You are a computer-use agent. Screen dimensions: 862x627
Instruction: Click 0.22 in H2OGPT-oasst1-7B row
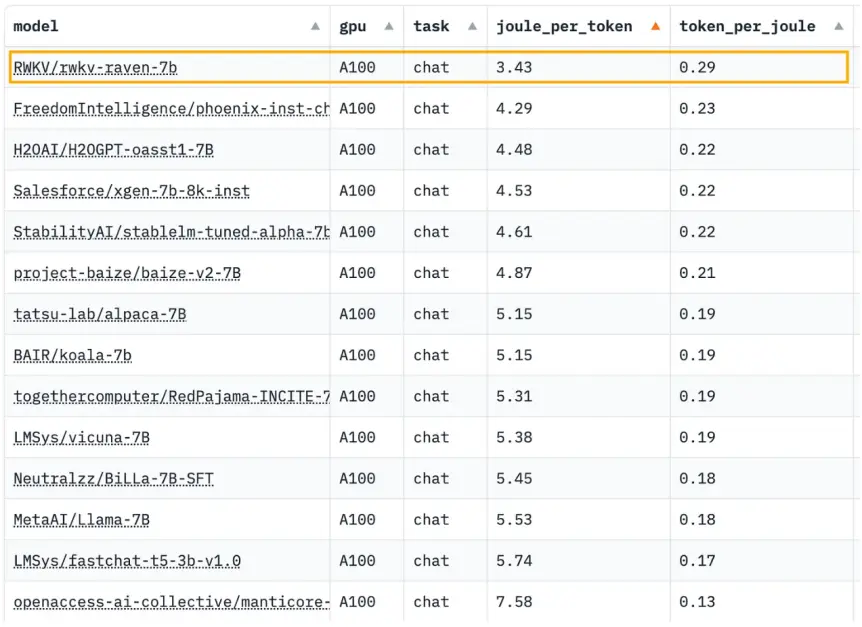[697, 150]
